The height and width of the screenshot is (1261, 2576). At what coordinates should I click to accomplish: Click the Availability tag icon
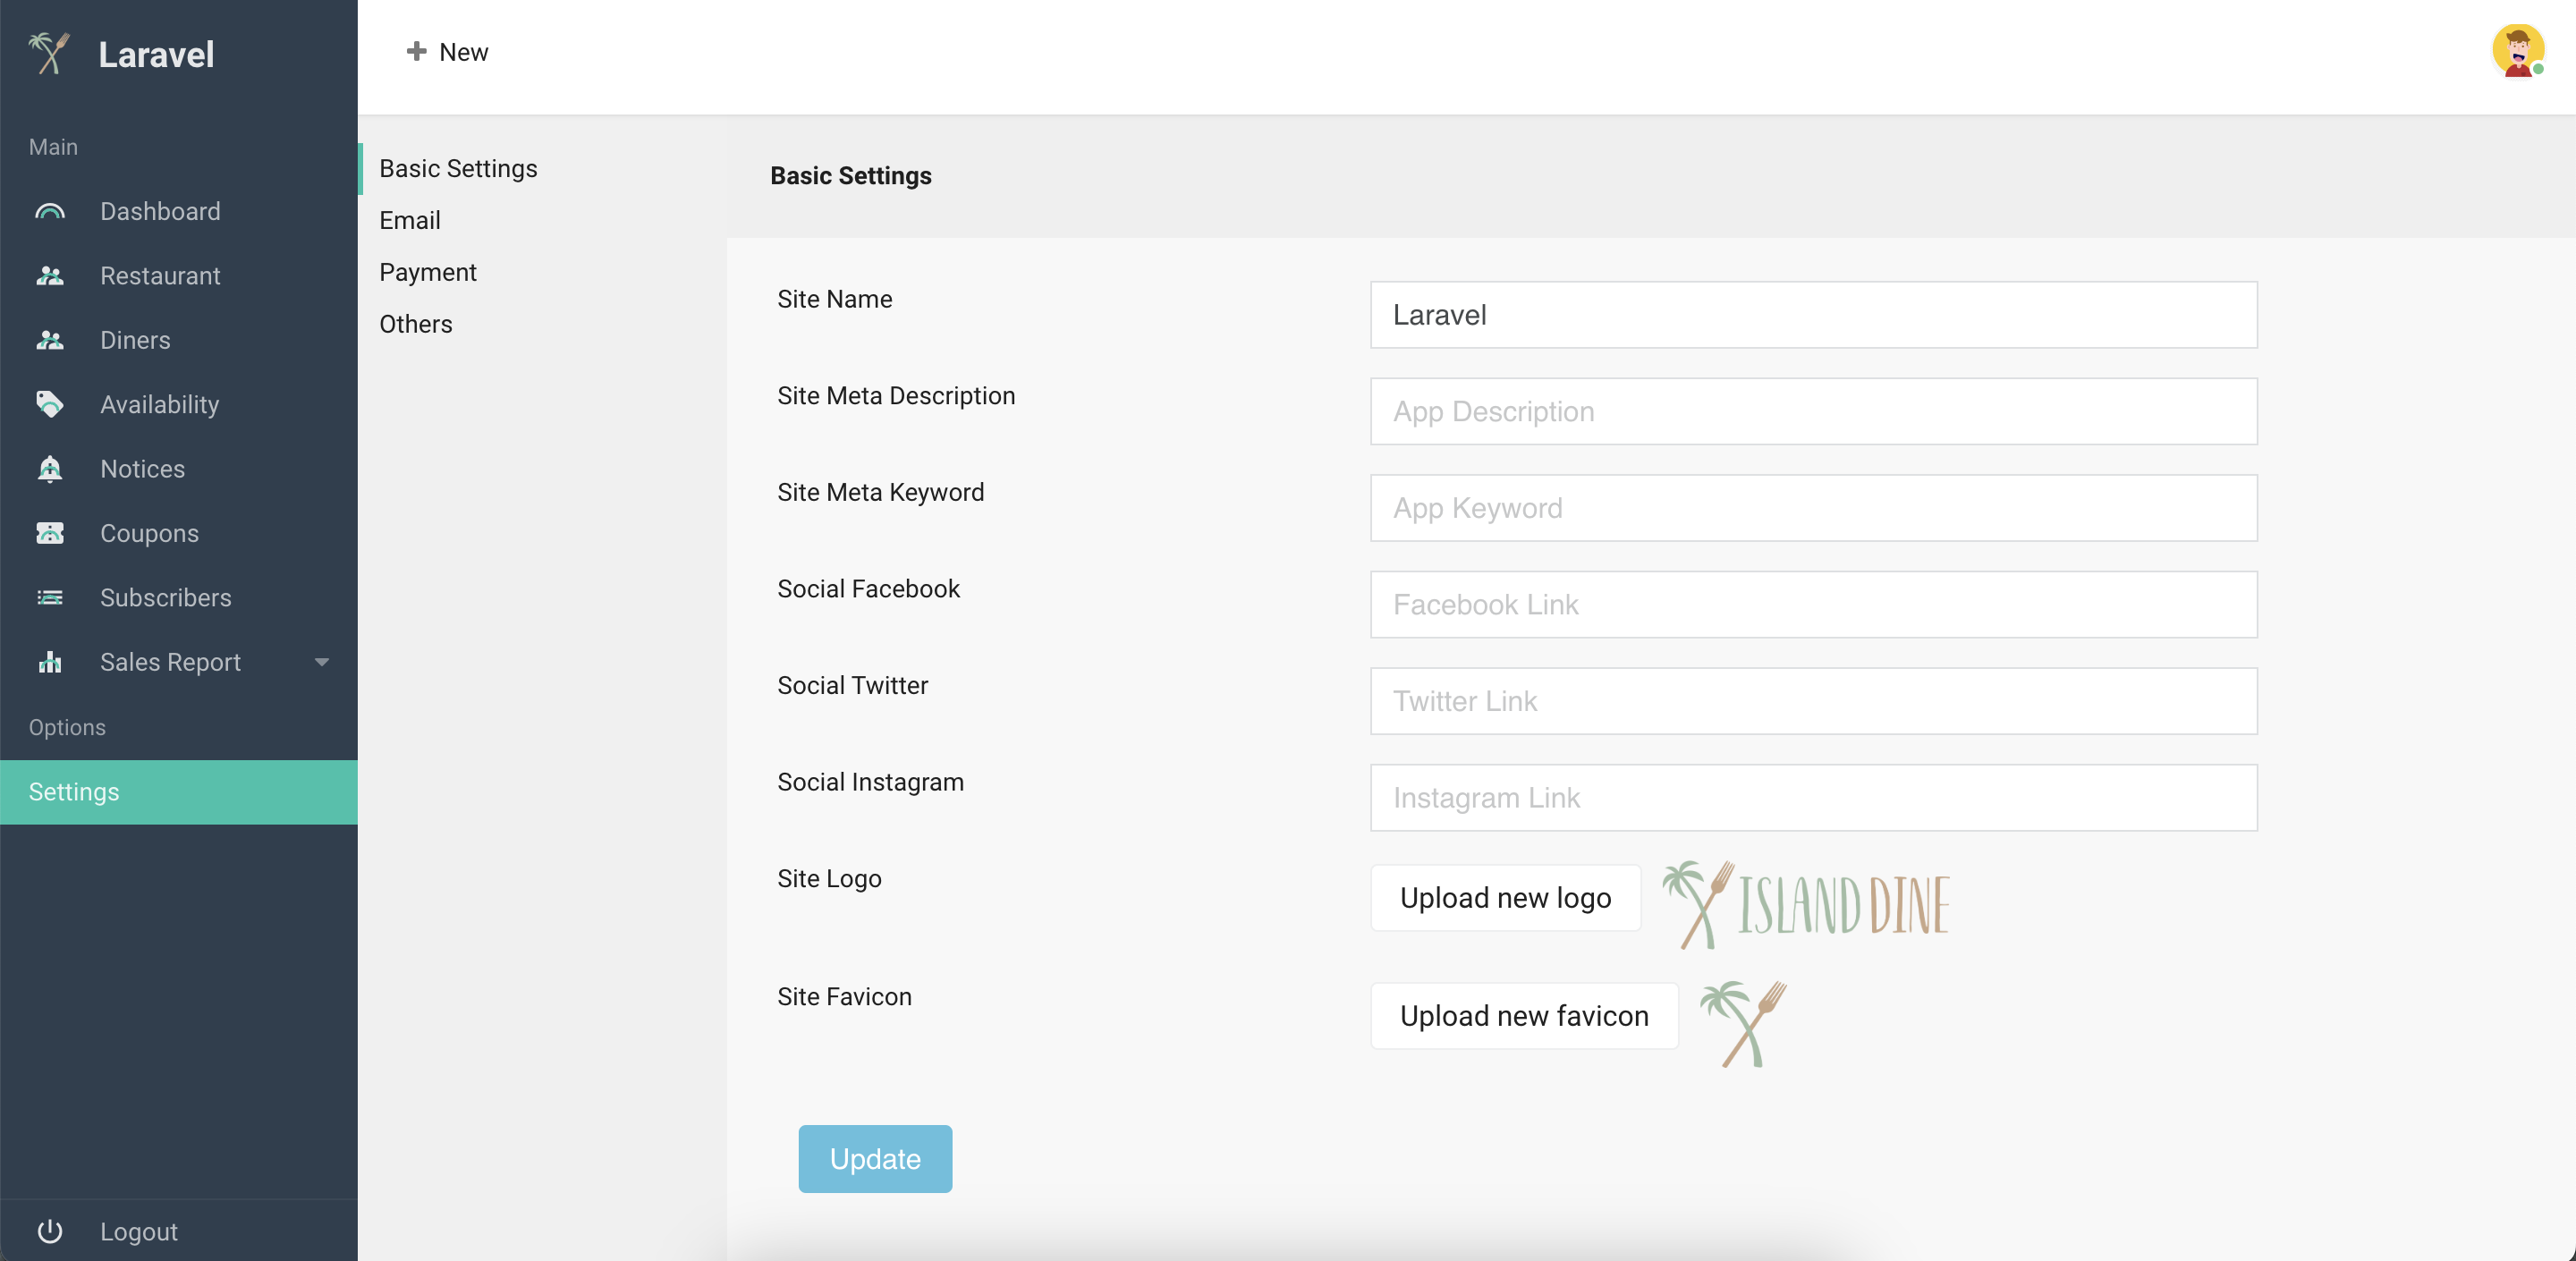click(x=50, y=404)
